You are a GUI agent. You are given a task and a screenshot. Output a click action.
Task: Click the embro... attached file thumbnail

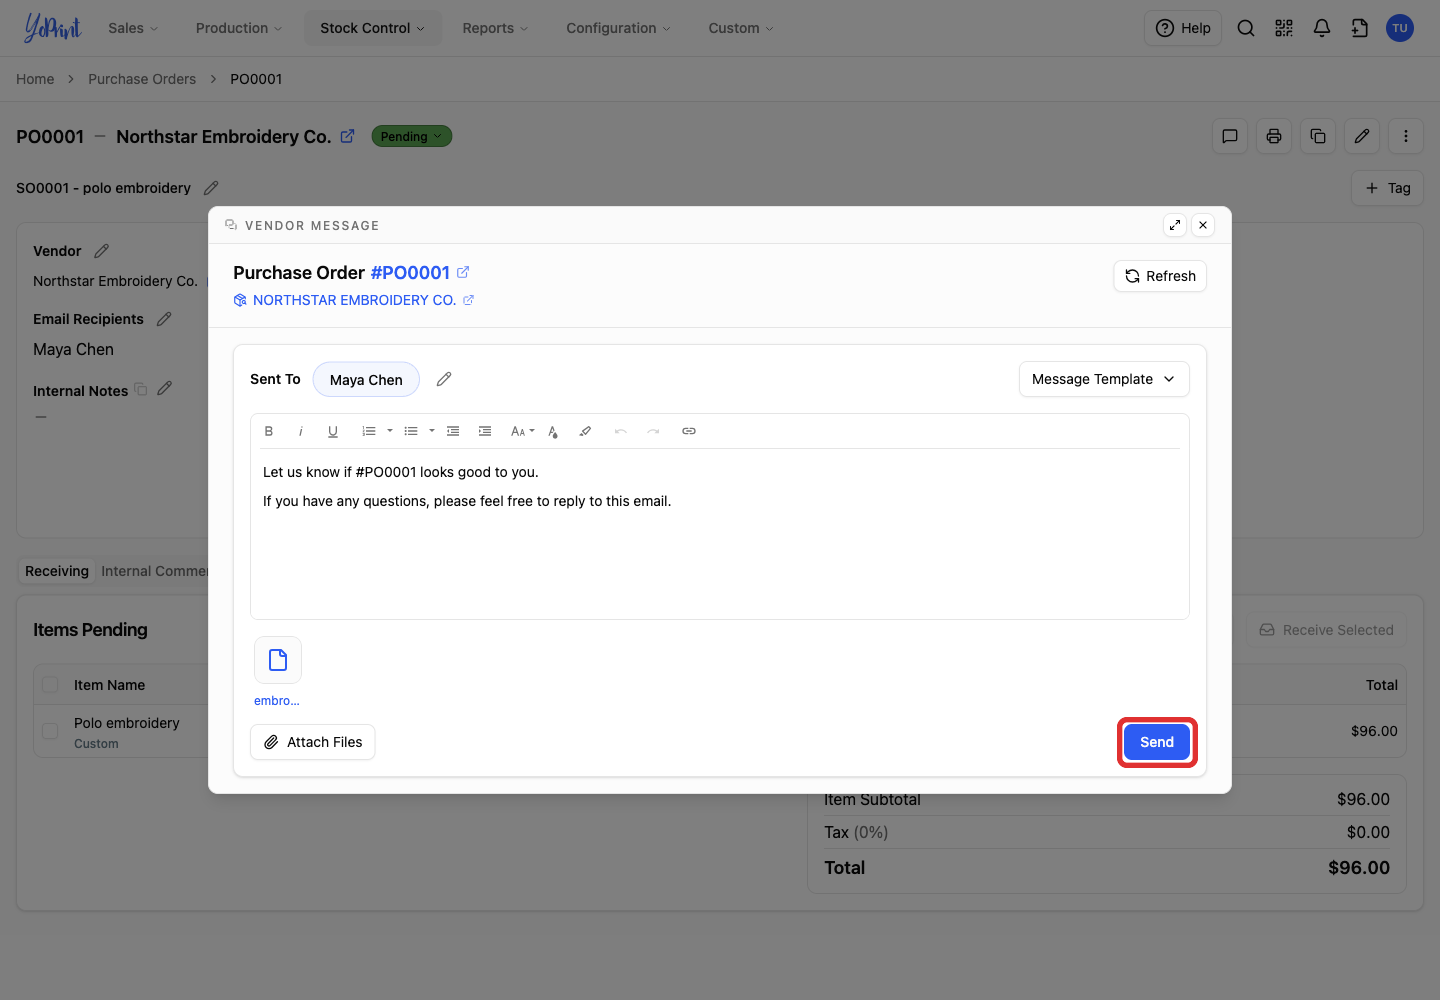(278, 660)
